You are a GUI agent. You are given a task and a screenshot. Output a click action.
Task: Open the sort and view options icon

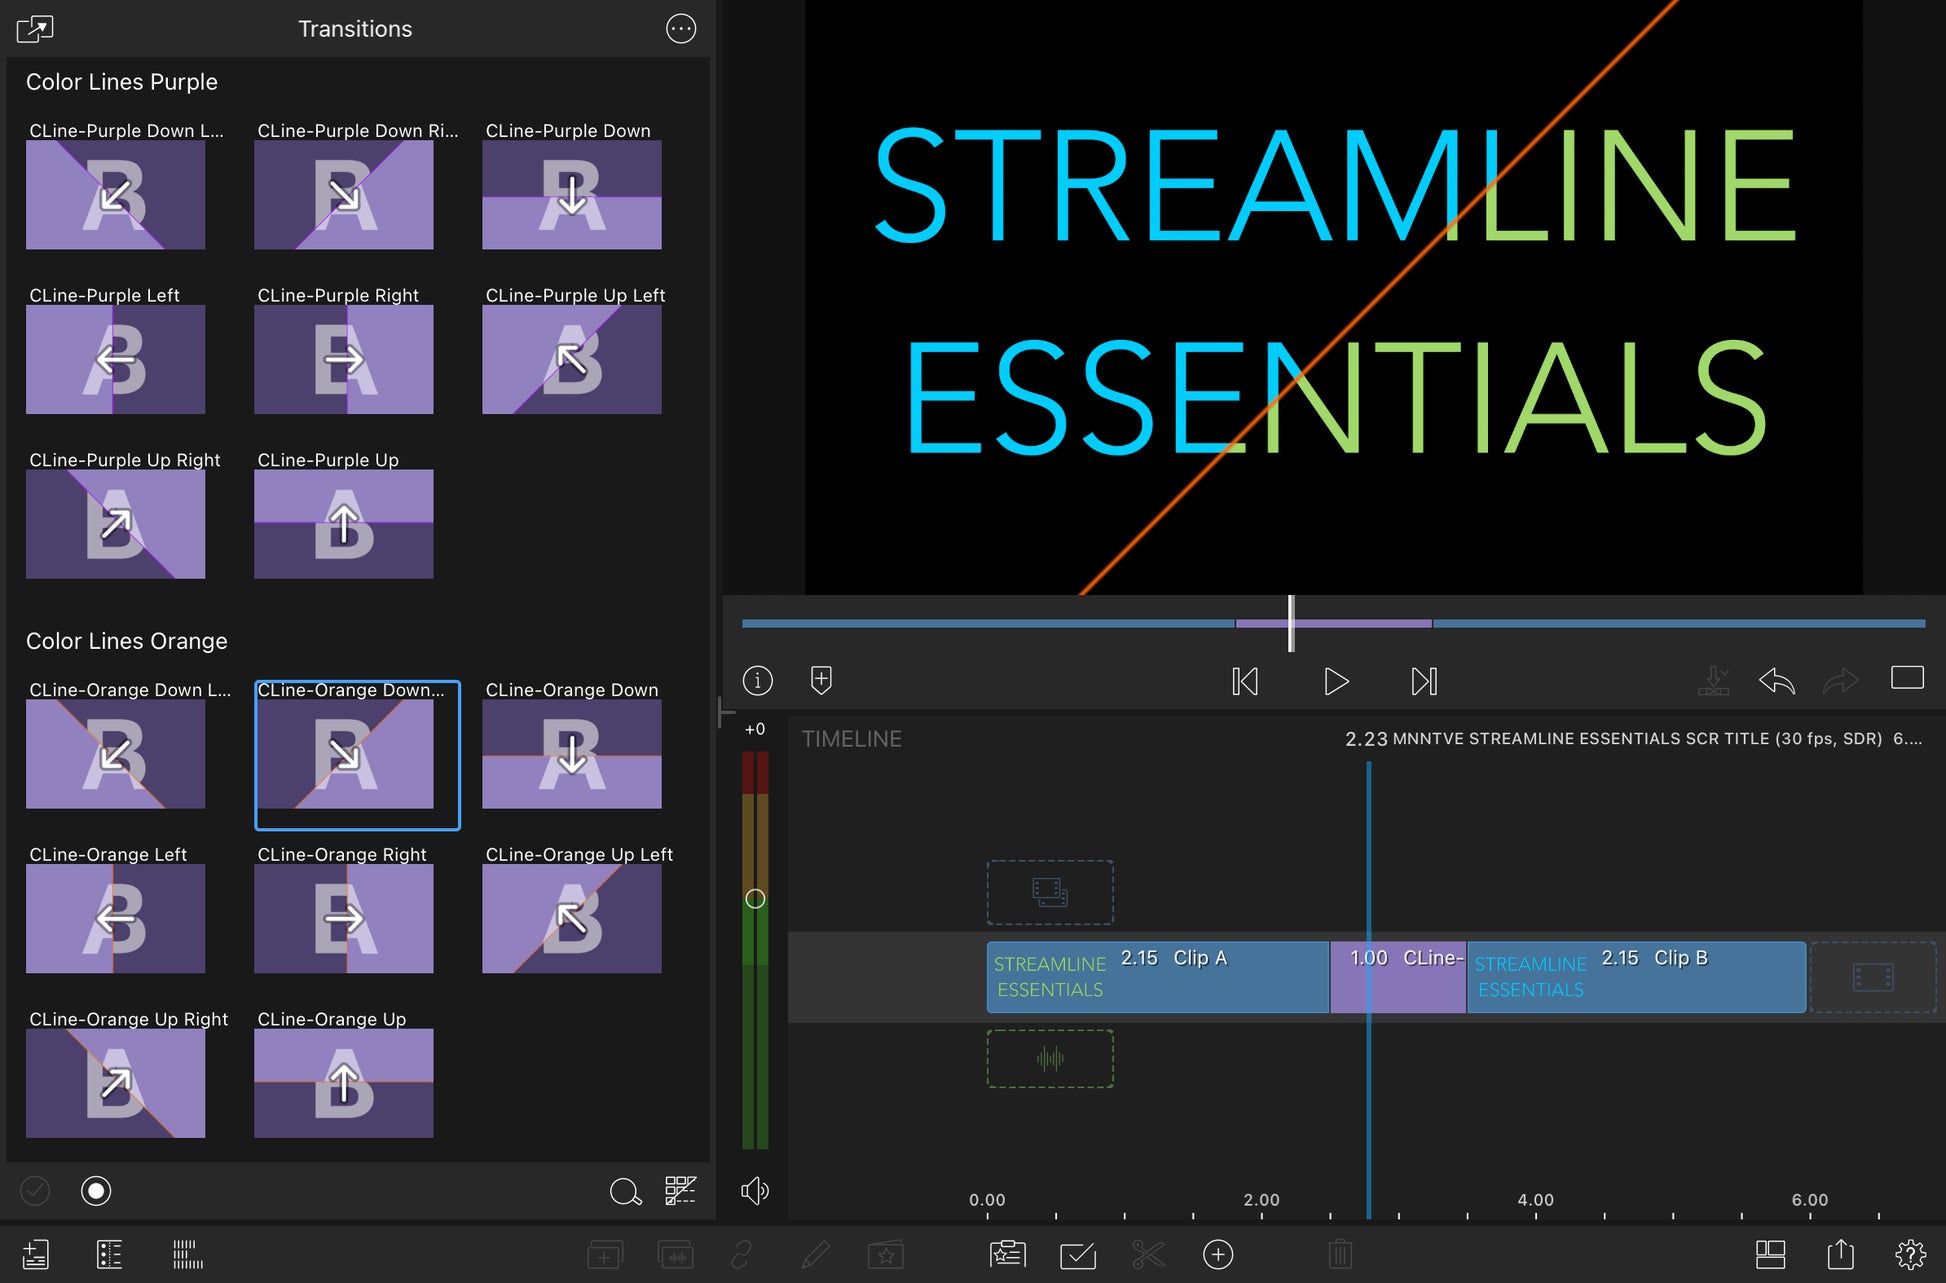(x=681, y=1190)
